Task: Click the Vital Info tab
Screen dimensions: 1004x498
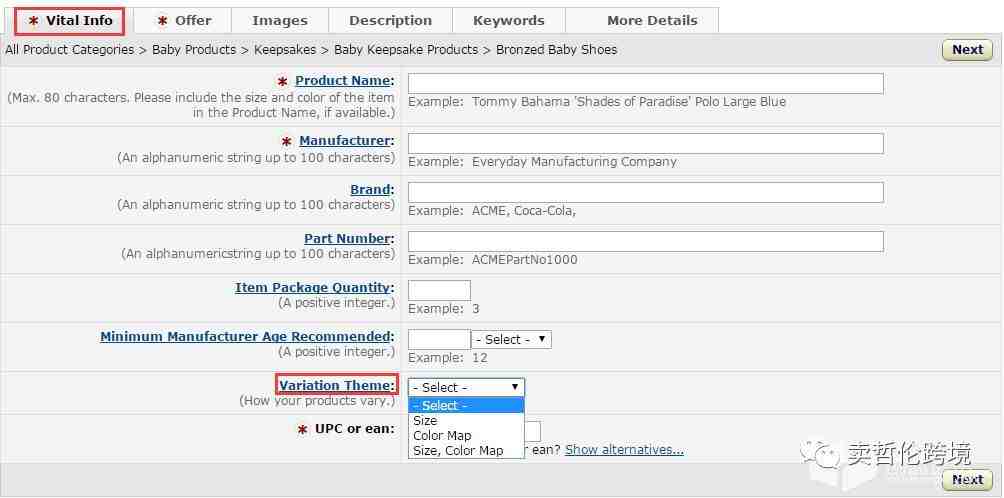Action: tap(70, 20)
